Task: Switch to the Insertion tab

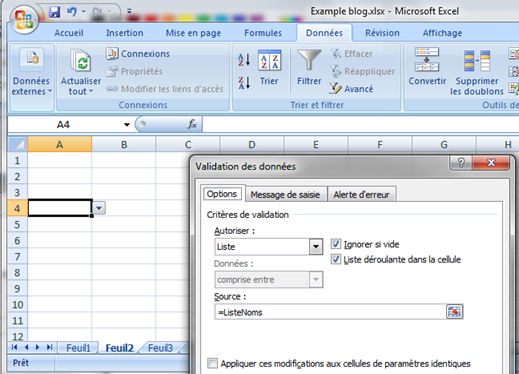Action: (x=124, y=33)
